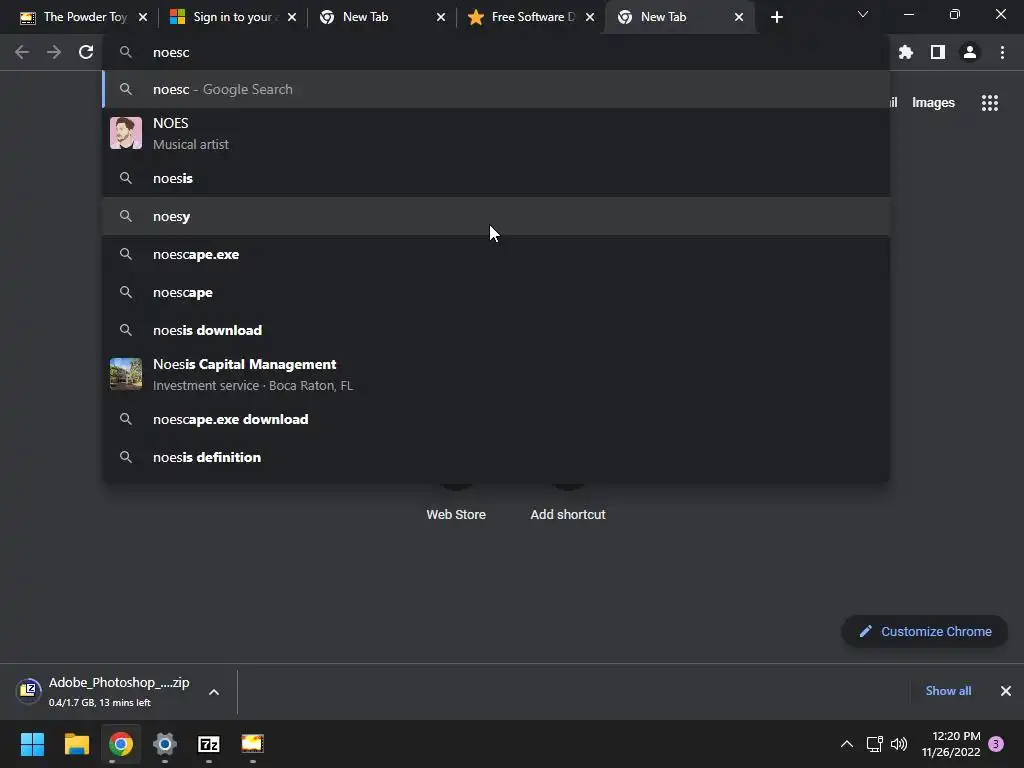Close the Sign in to your account tab
This screenshot has width=1024, height=768.
292,17
